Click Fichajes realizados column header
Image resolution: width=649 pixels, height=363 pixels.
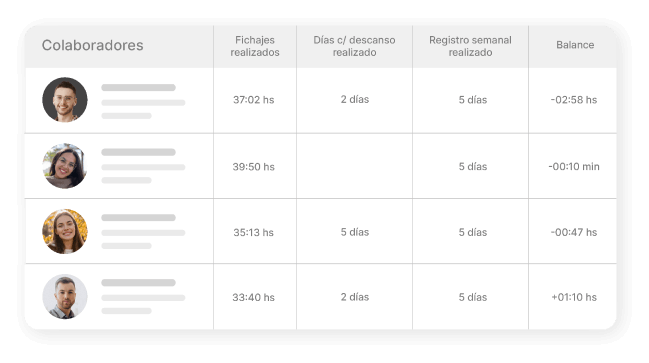click(255, 46)
